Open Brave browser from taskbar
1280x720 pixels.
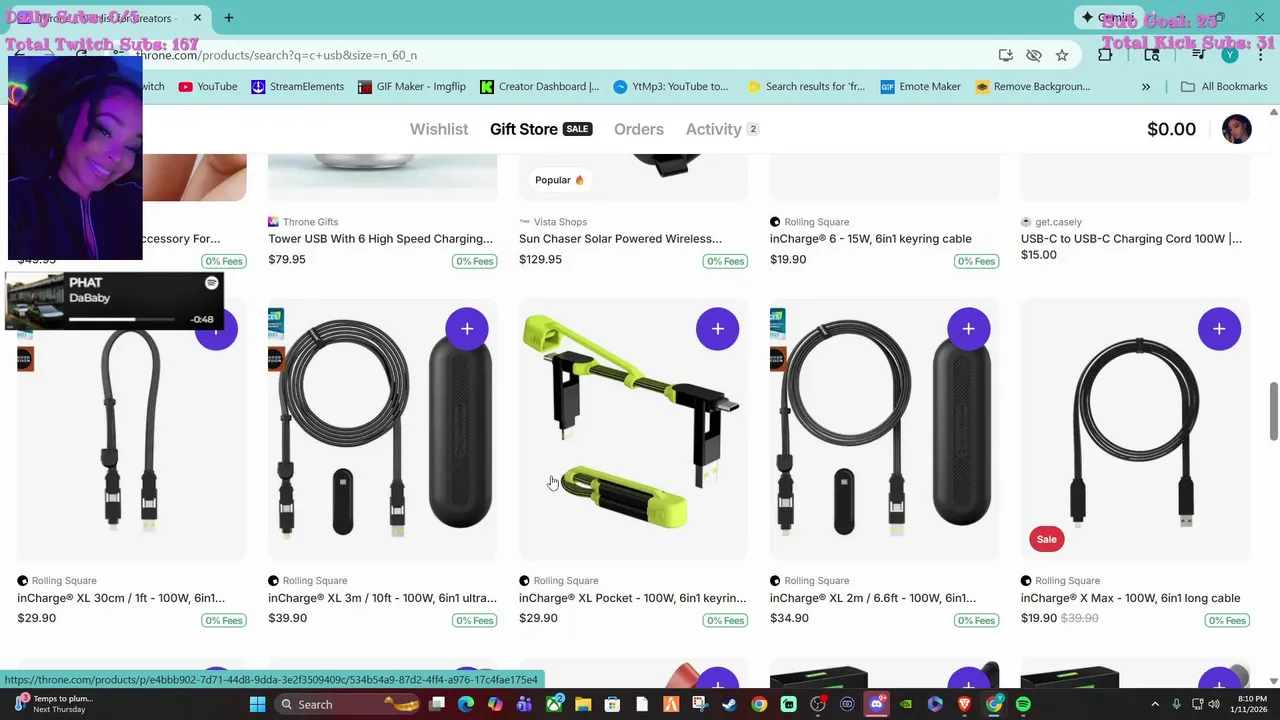pyautogui.click(x=965, y=704)
